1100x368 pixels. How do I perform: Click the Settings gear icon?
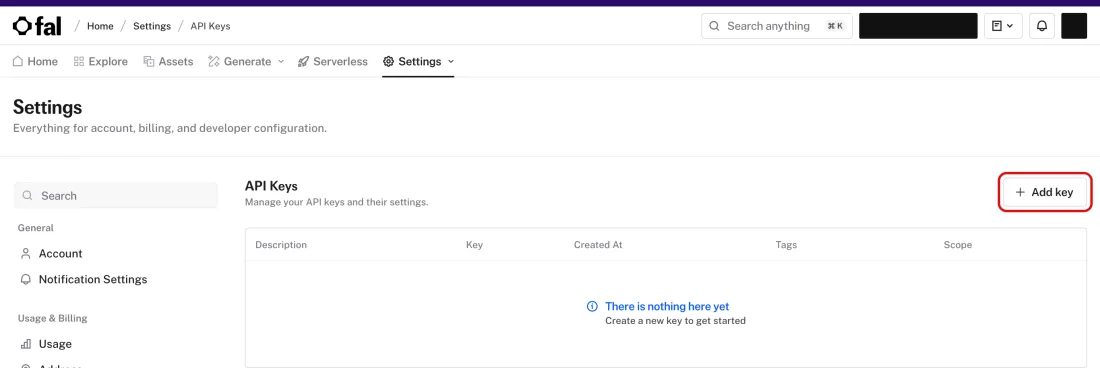(388, 62)
